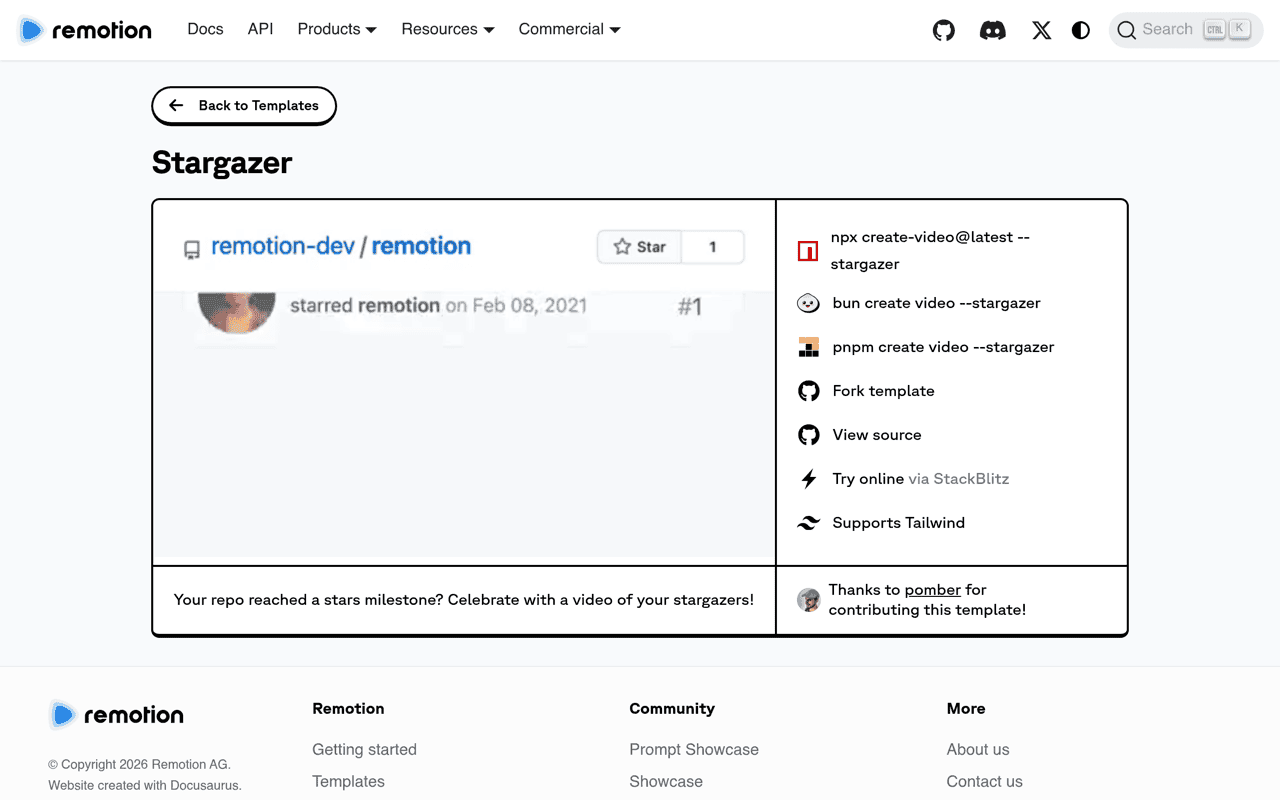Open the Discord icon in the navbar
The width and height of the screenshot is (1280, 800).
point(993,30)
